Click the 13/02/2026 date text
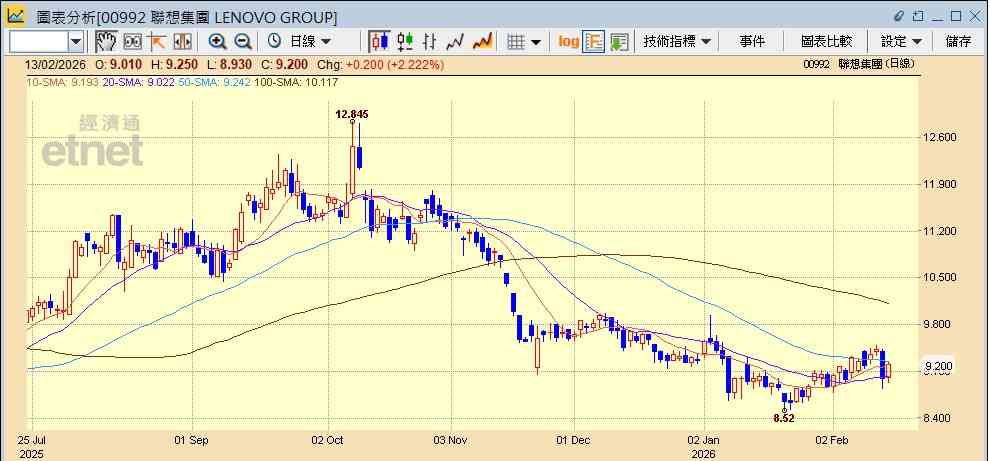This screenshot has height=461, width=990. point(55,64)
